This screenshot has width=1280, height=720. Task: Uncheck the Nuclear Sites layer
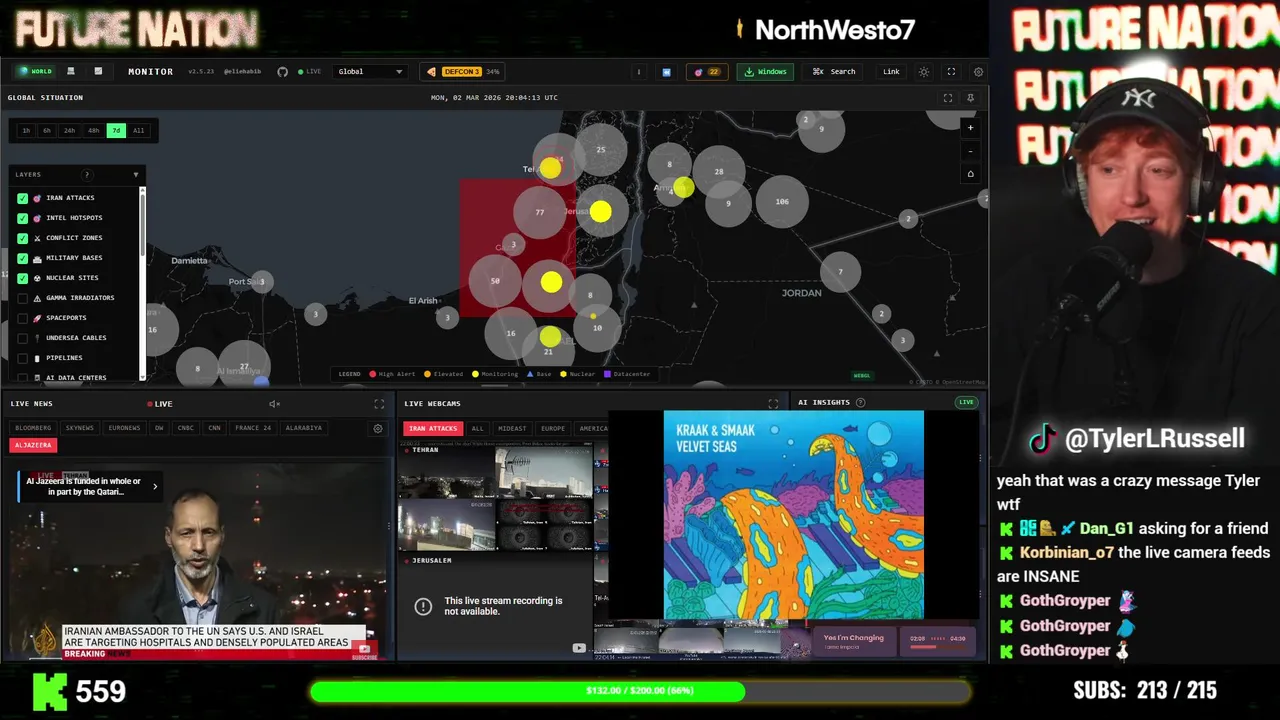coord(23,278)
